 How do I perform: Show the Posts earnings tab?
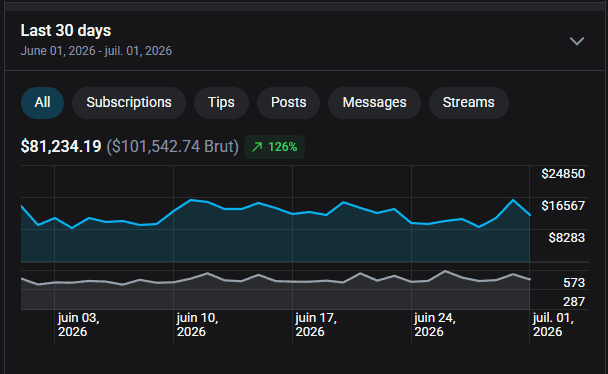(x=288, y=103)
